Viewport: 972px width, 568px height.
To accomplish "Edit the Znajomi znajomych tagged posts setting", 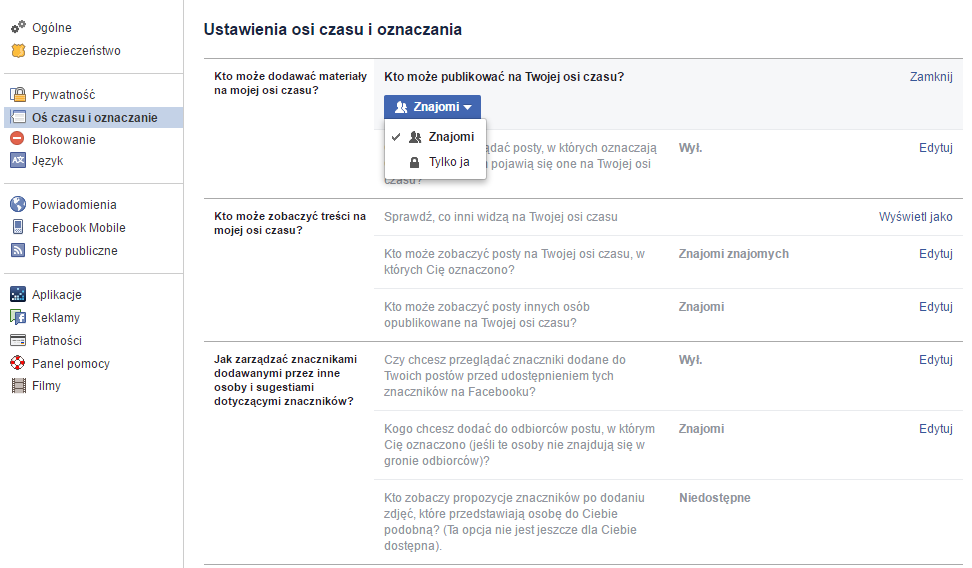I will (935, 254).
